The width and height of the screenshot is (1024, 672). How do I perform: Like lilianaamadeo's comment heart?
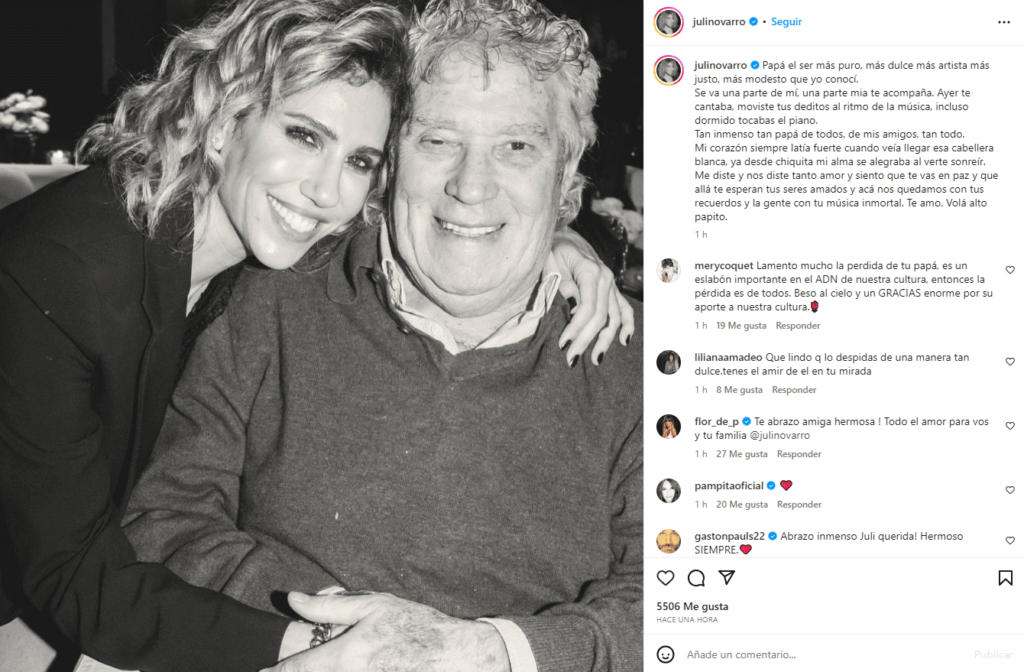[1010, 361]
